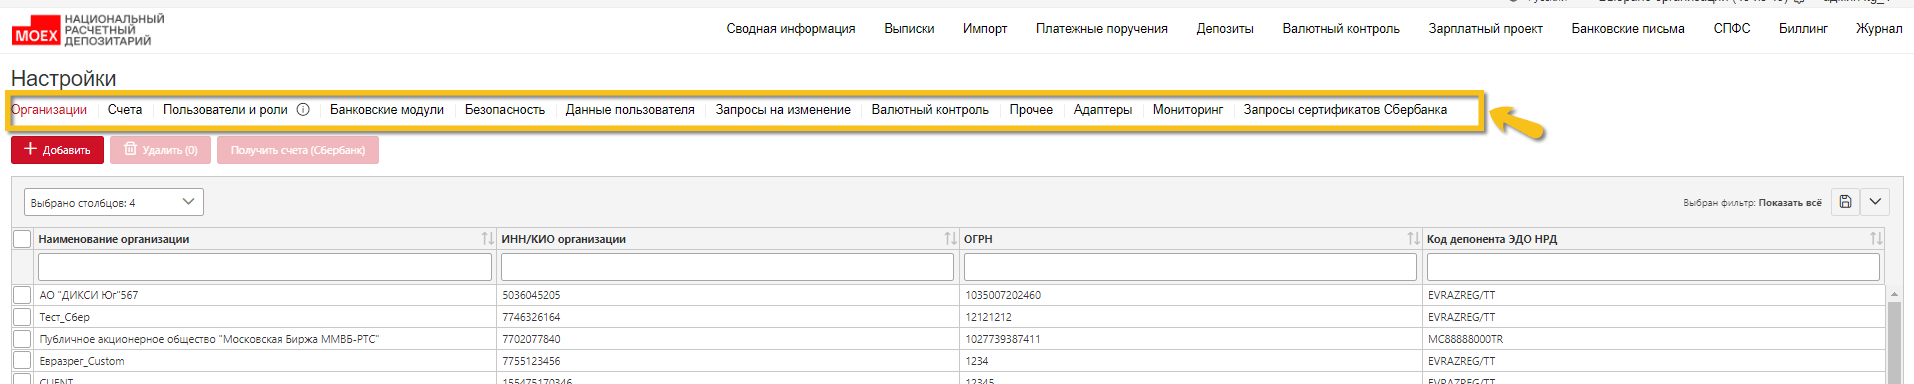This screenshot has height=384, width=1914.
Task: Open the Выбрано столбцов: 4 dropdown
Action: click(114, 202)
